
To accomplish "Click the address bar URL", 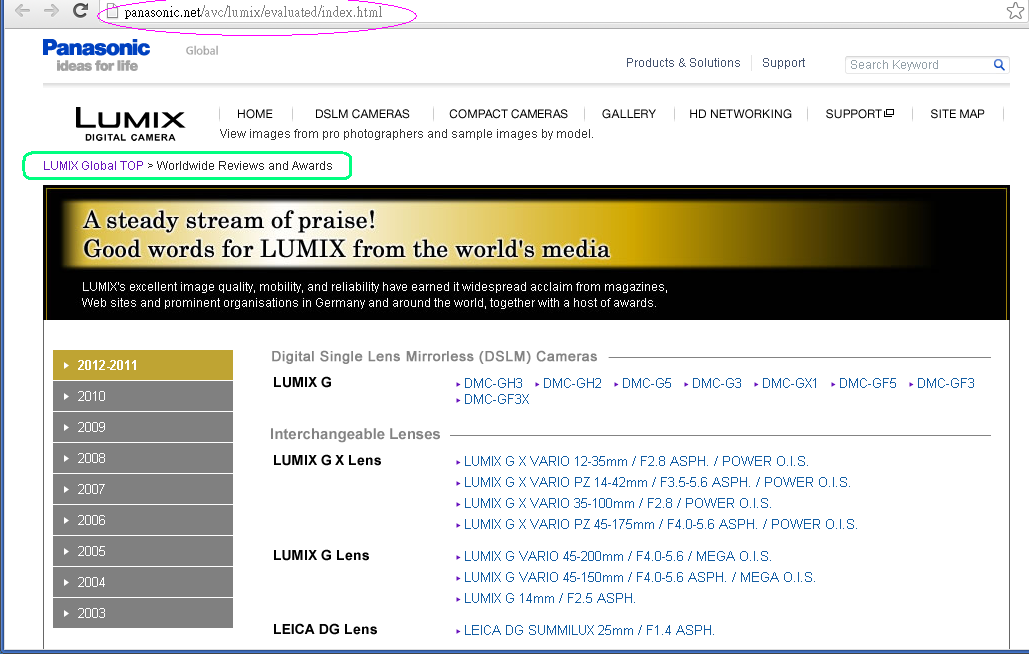I will 253,12.
